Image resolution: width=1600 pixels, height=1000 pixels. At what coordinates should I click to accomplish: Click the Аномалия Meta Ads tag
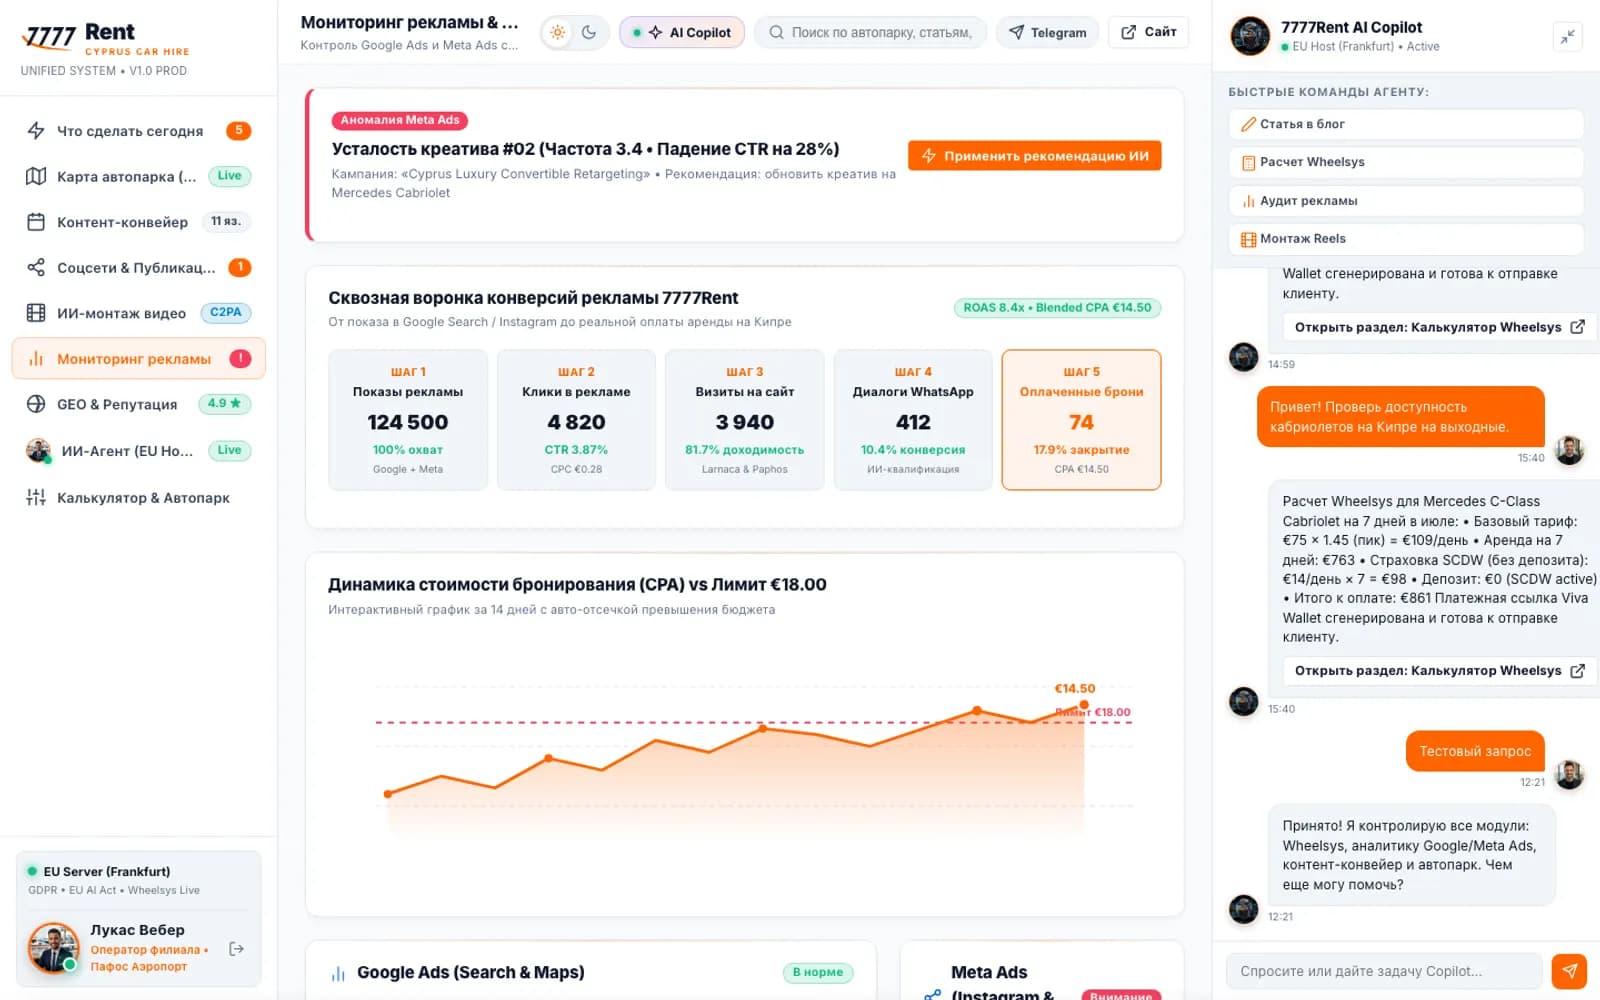pos(400,120)
